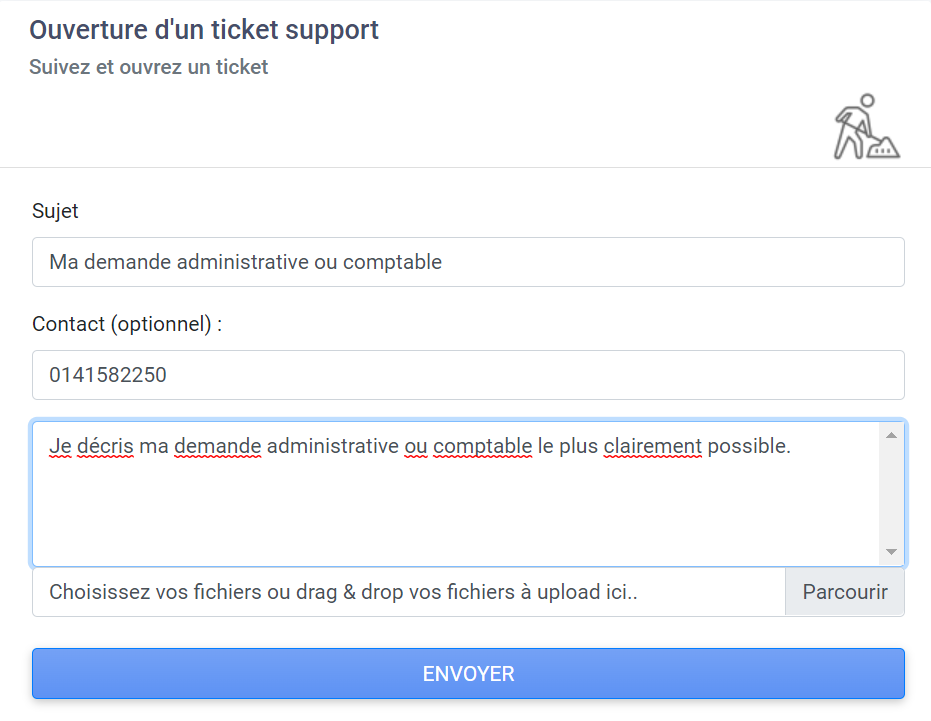Click the construction worker icon

click(867, 127)
